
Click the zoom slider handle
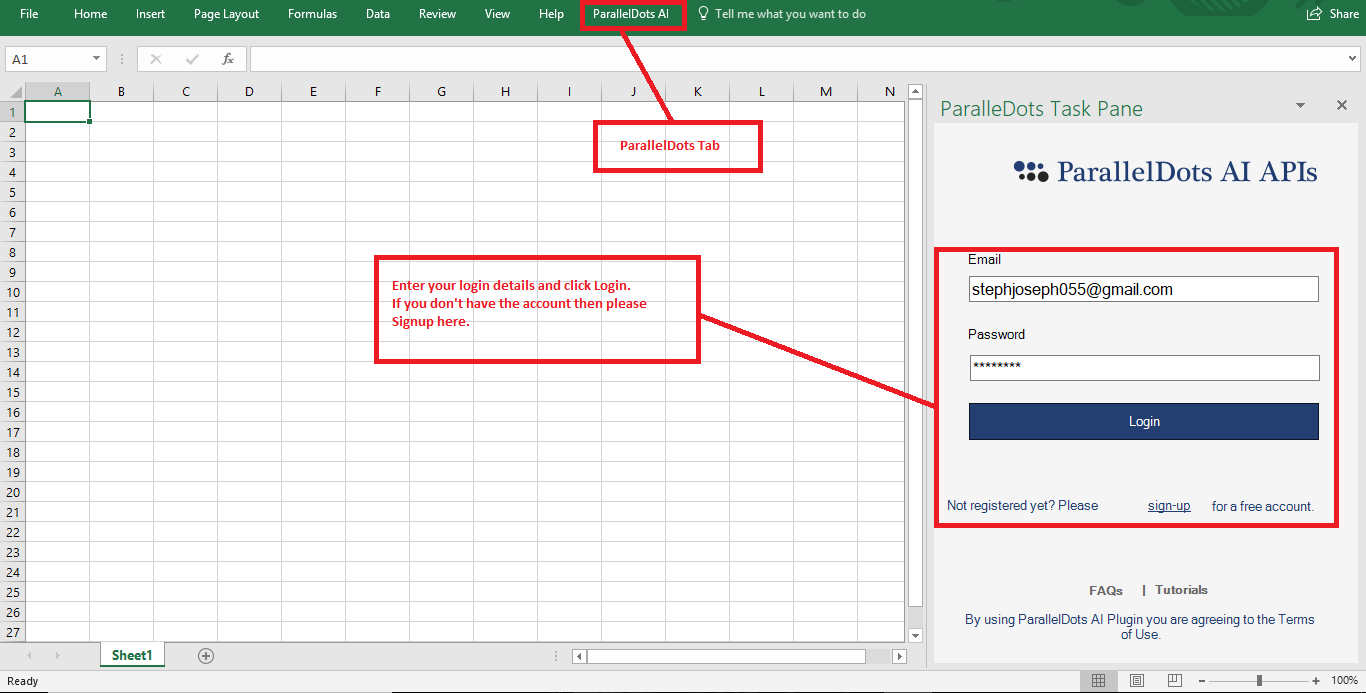tap(1259, 681)
